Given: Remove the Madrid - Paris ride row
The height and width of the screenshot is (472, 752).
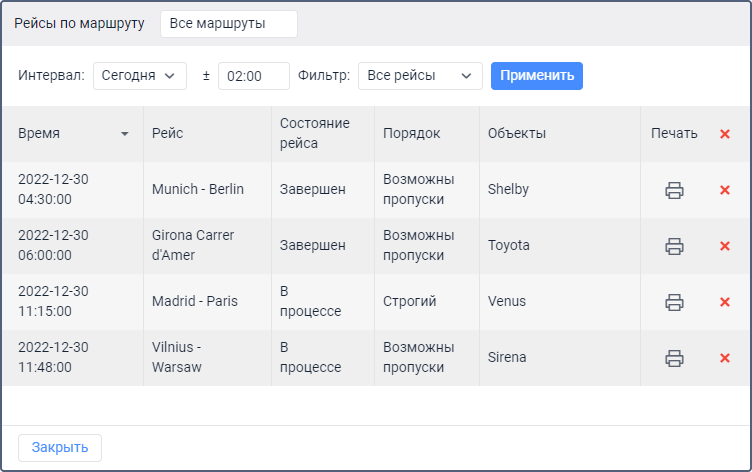Looking at the screenshot, I should point(725,302).
